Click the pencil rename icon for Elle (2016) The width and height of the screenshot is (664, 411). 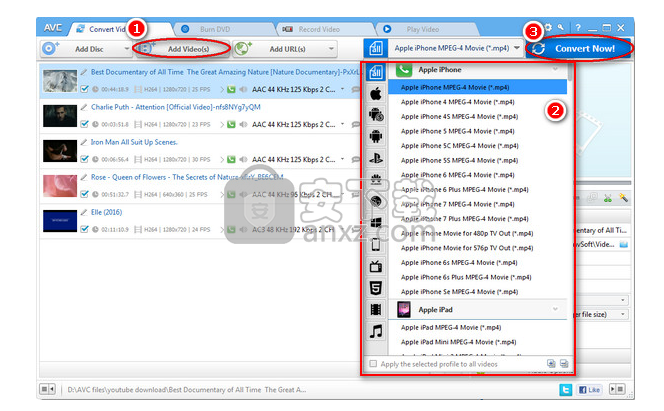(x=84, y=212)
